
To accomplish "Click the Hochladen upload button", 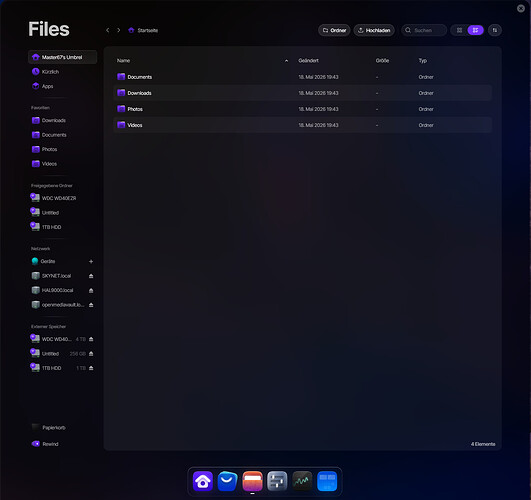I will tap(374, 30).
